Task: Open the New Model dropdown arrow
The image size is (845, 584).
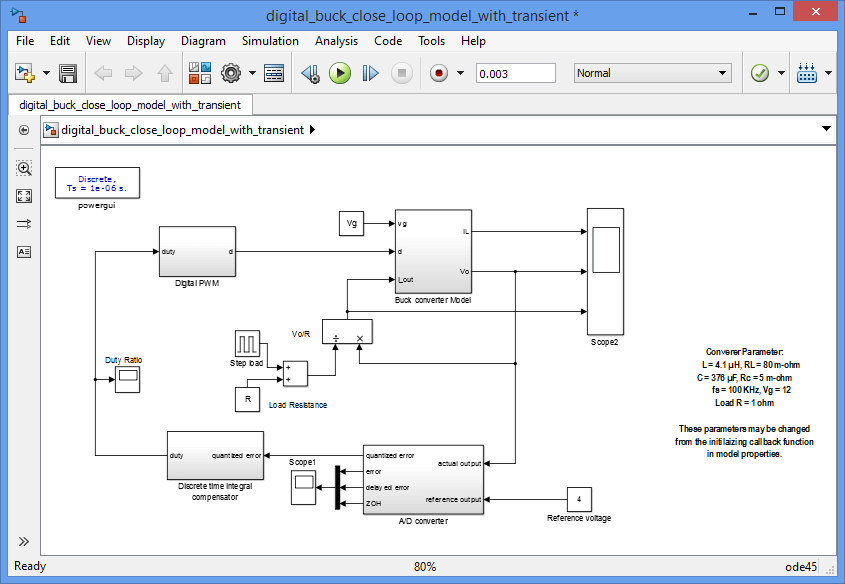Action: pyautogui.click(x=46, y=73)
